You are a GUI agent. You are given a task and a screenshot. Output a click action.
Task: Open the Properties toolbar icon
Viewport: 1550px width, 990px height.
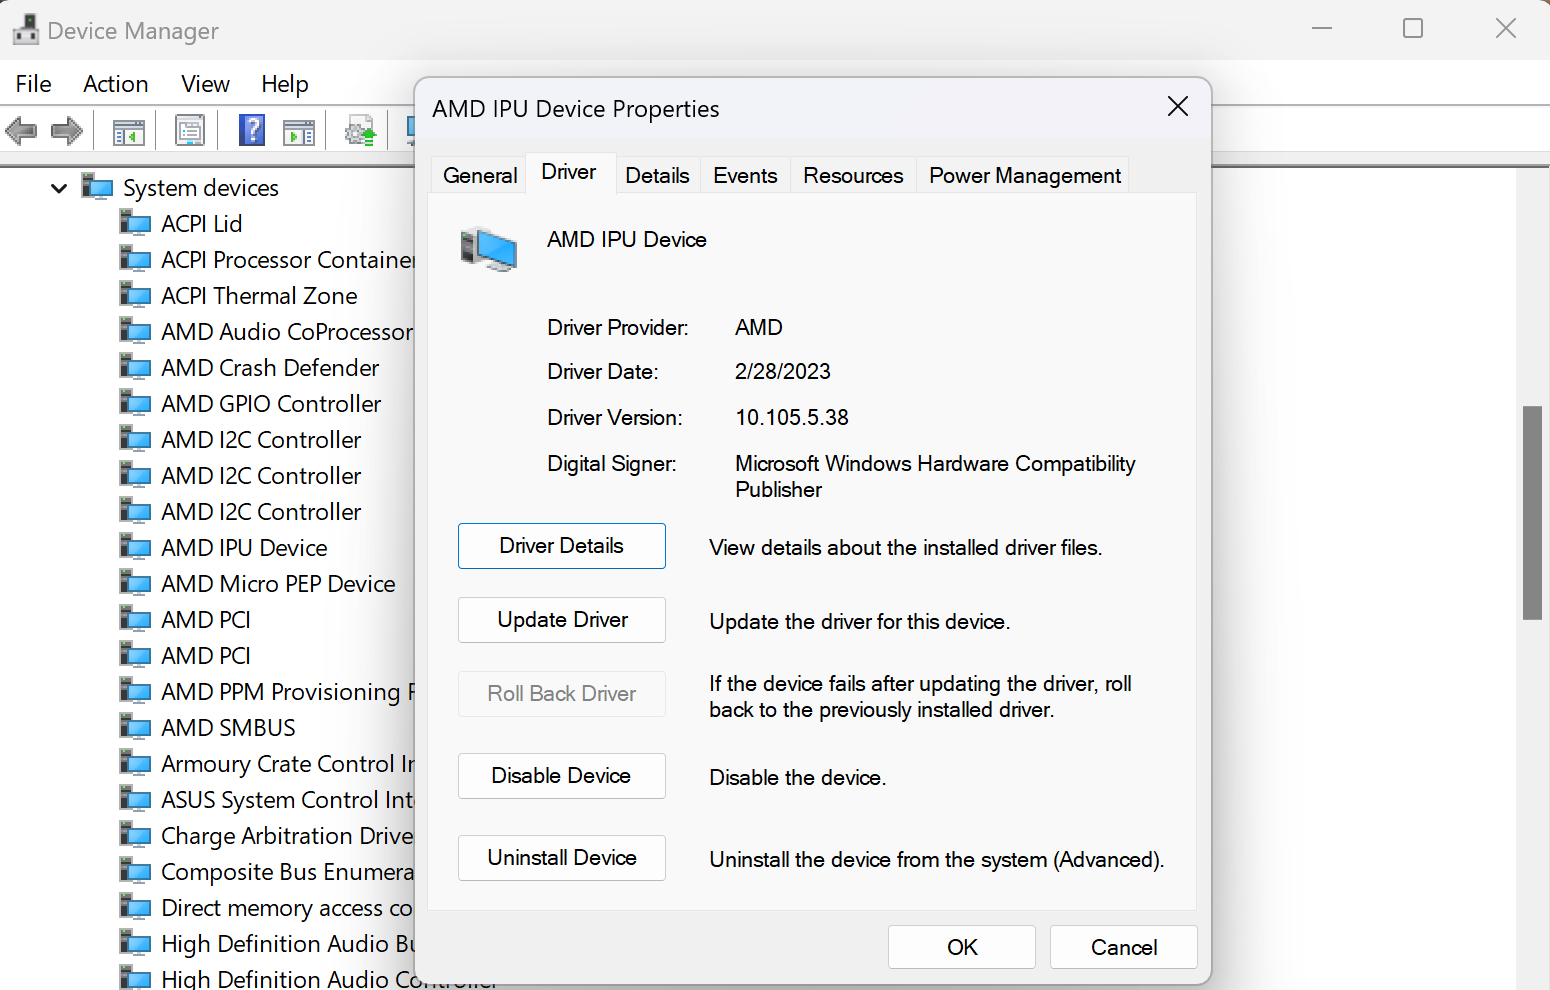coord(190,130)
